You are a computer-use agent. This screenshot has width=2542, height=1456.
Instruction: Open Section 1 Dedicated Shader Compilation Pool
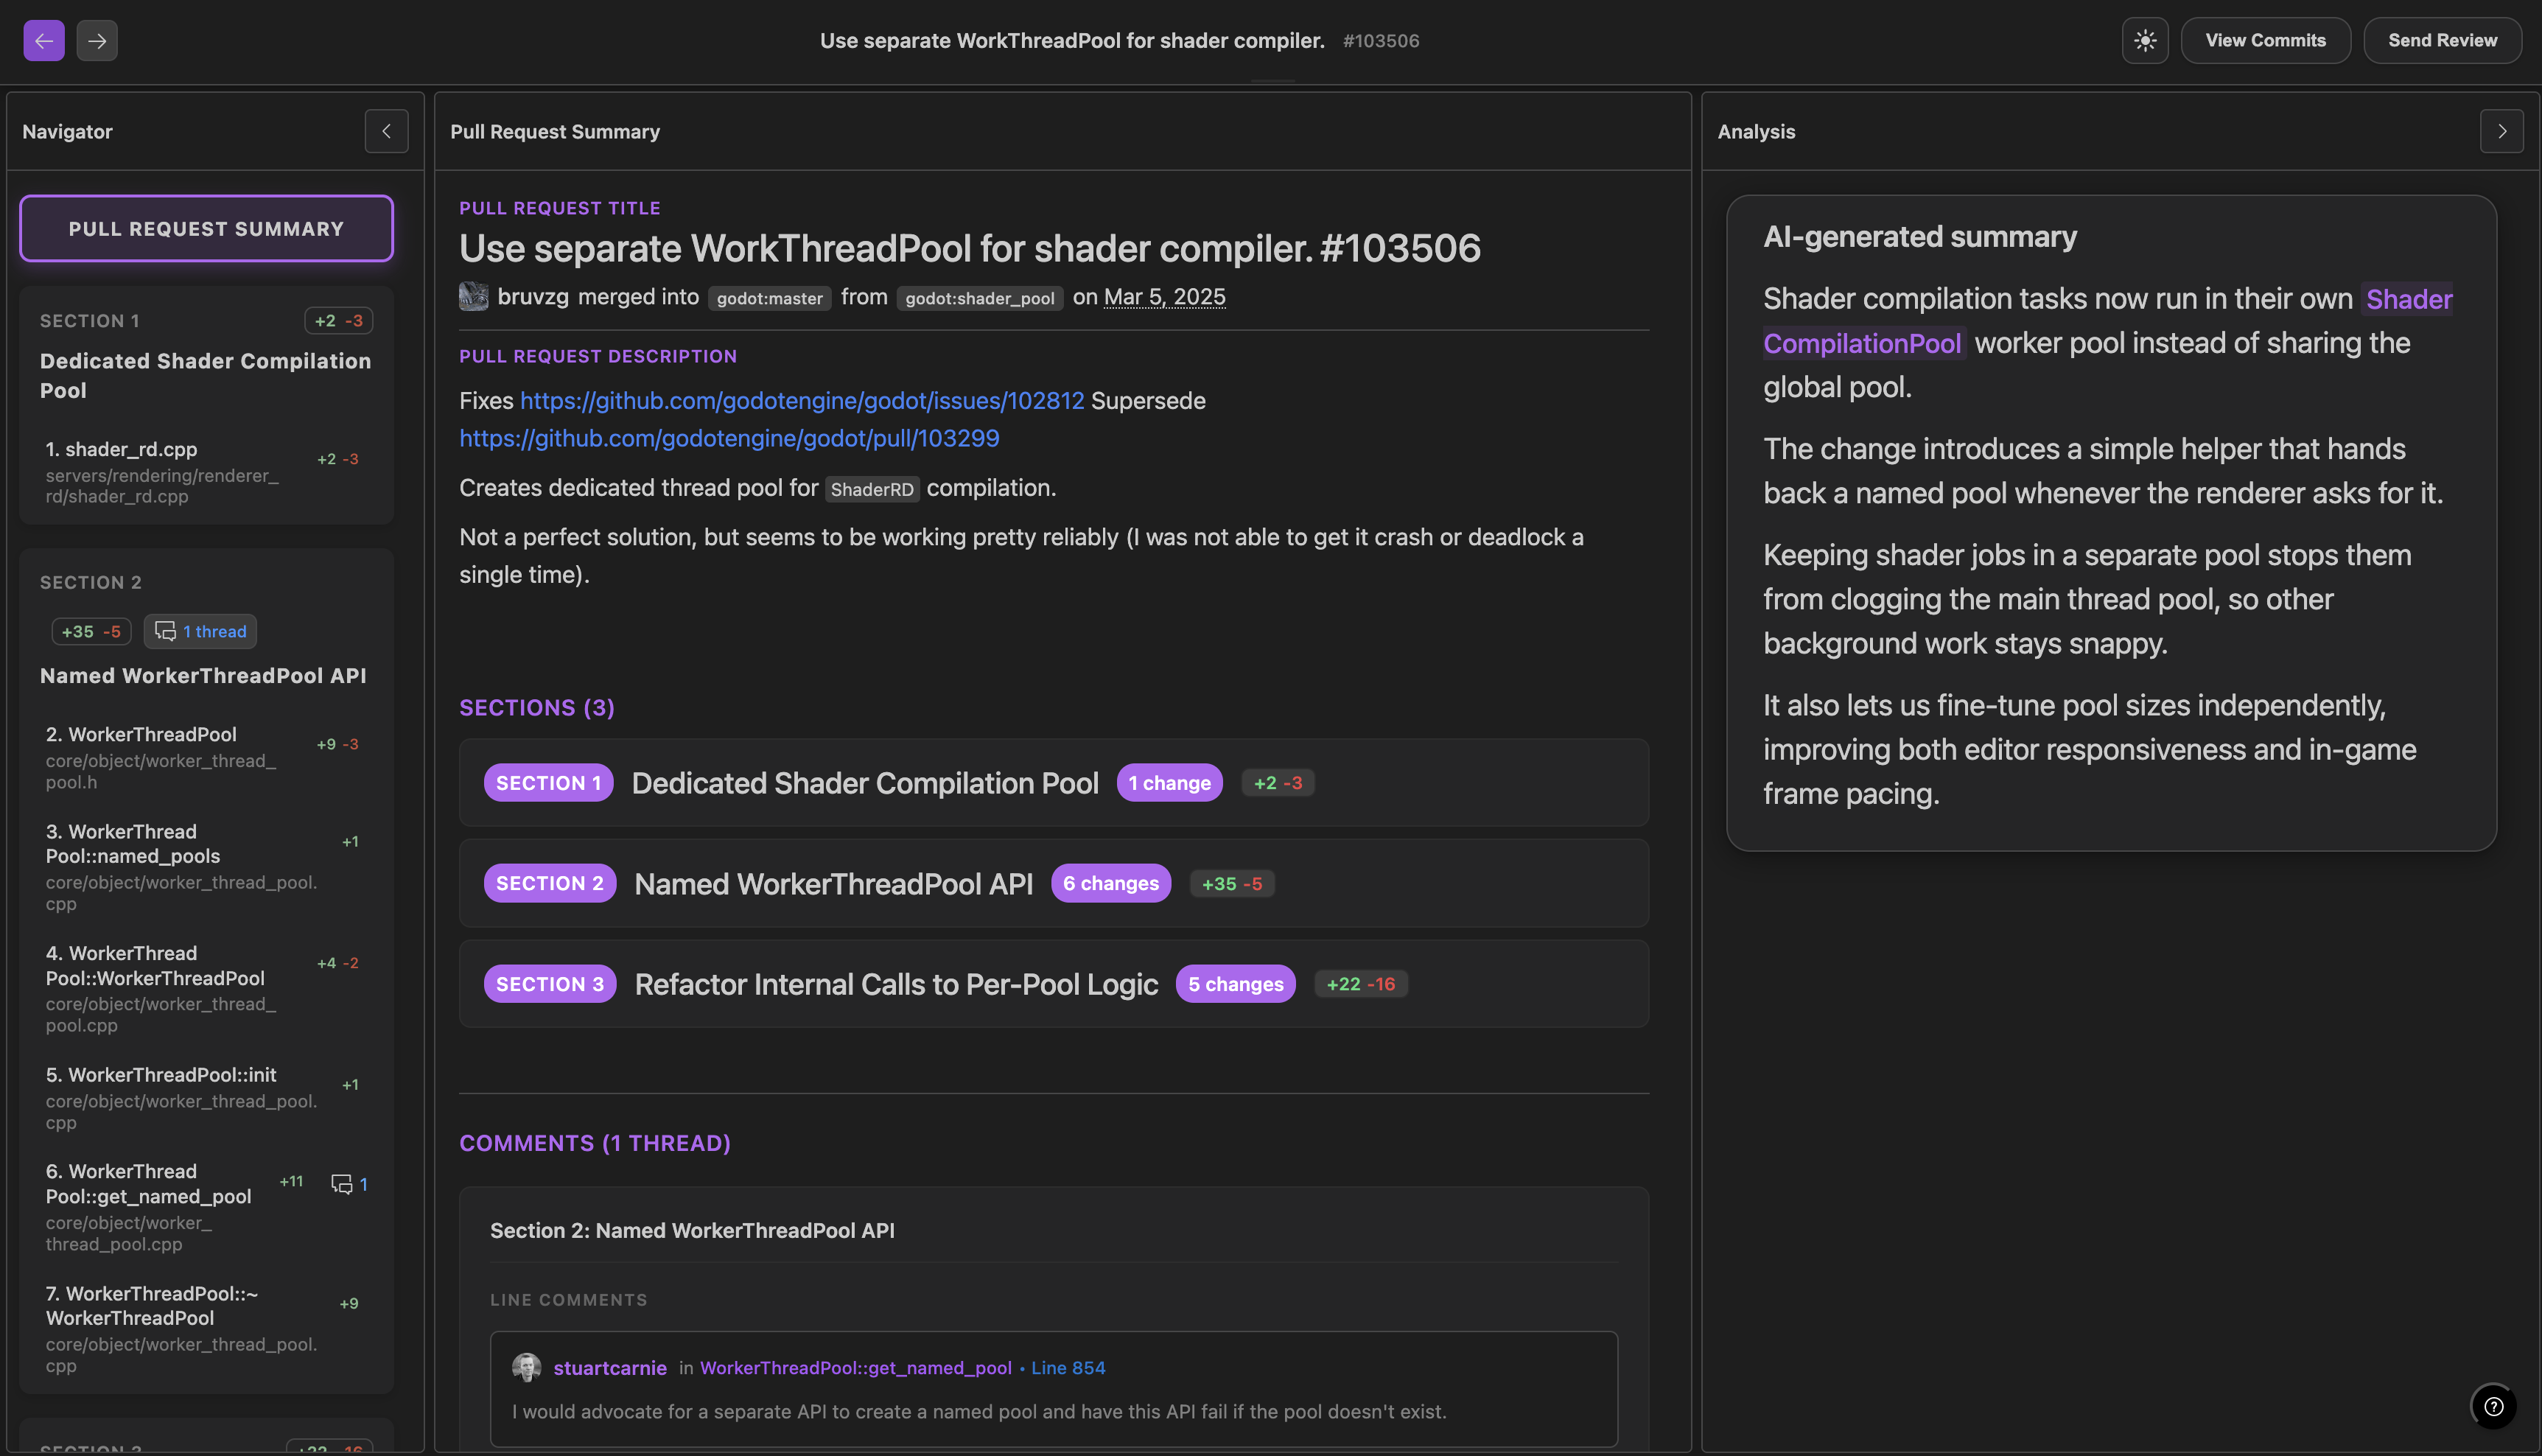point(1053,783)
